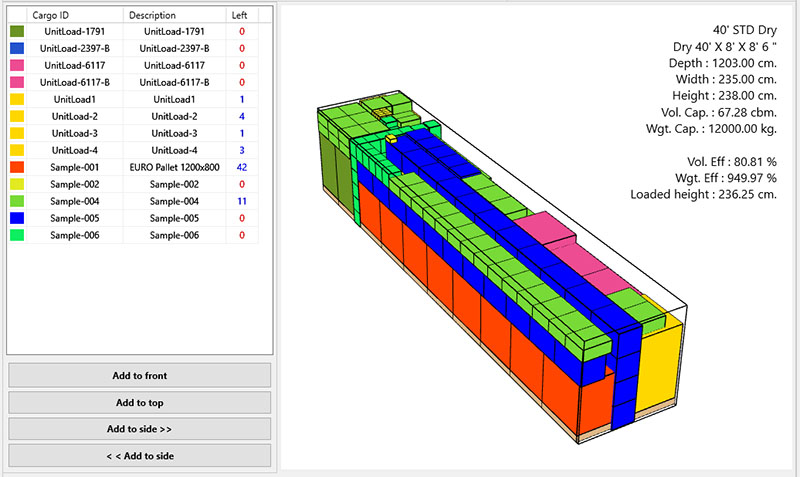The width and height of the screenshot is (800, 477).
Task: Select the 'UnitLoad-2397-B' Cargo ID cell
Action: tap(74, 48)
